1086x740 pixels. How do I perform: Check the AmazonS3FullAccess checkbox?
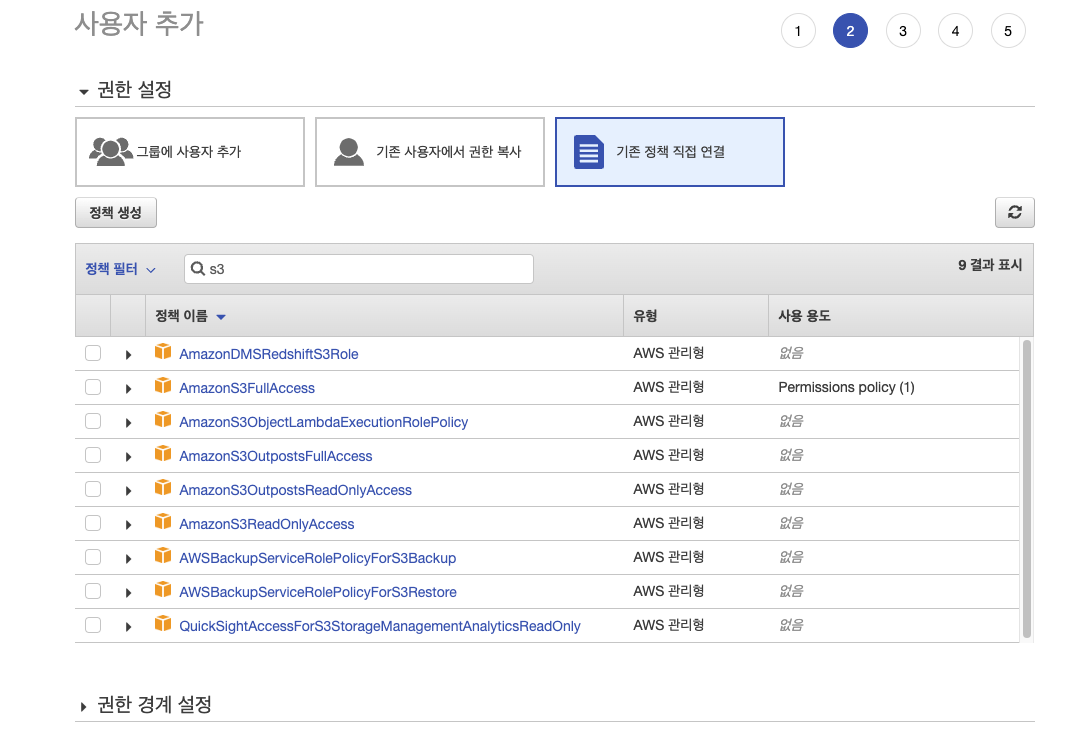pyautogui.click(x=93, y=387)
